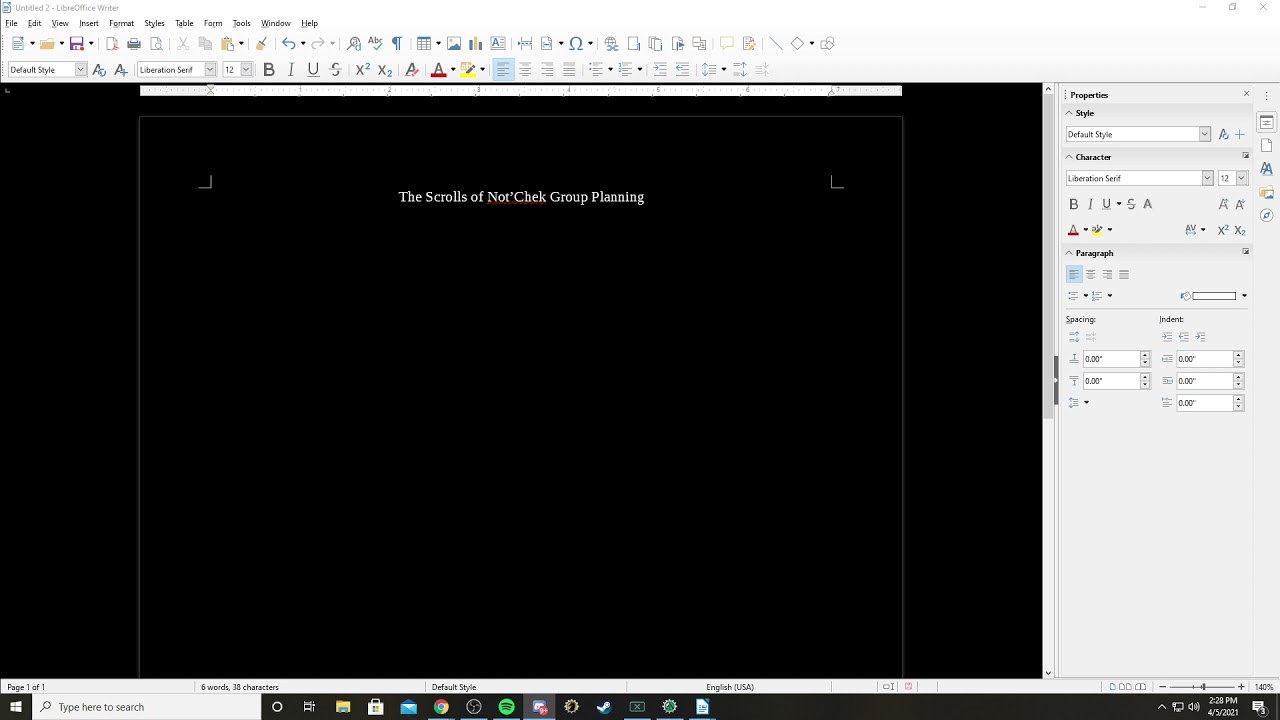Open the Table menu
This screenshot has width=1280, height=720.
(x=184, y=23)
